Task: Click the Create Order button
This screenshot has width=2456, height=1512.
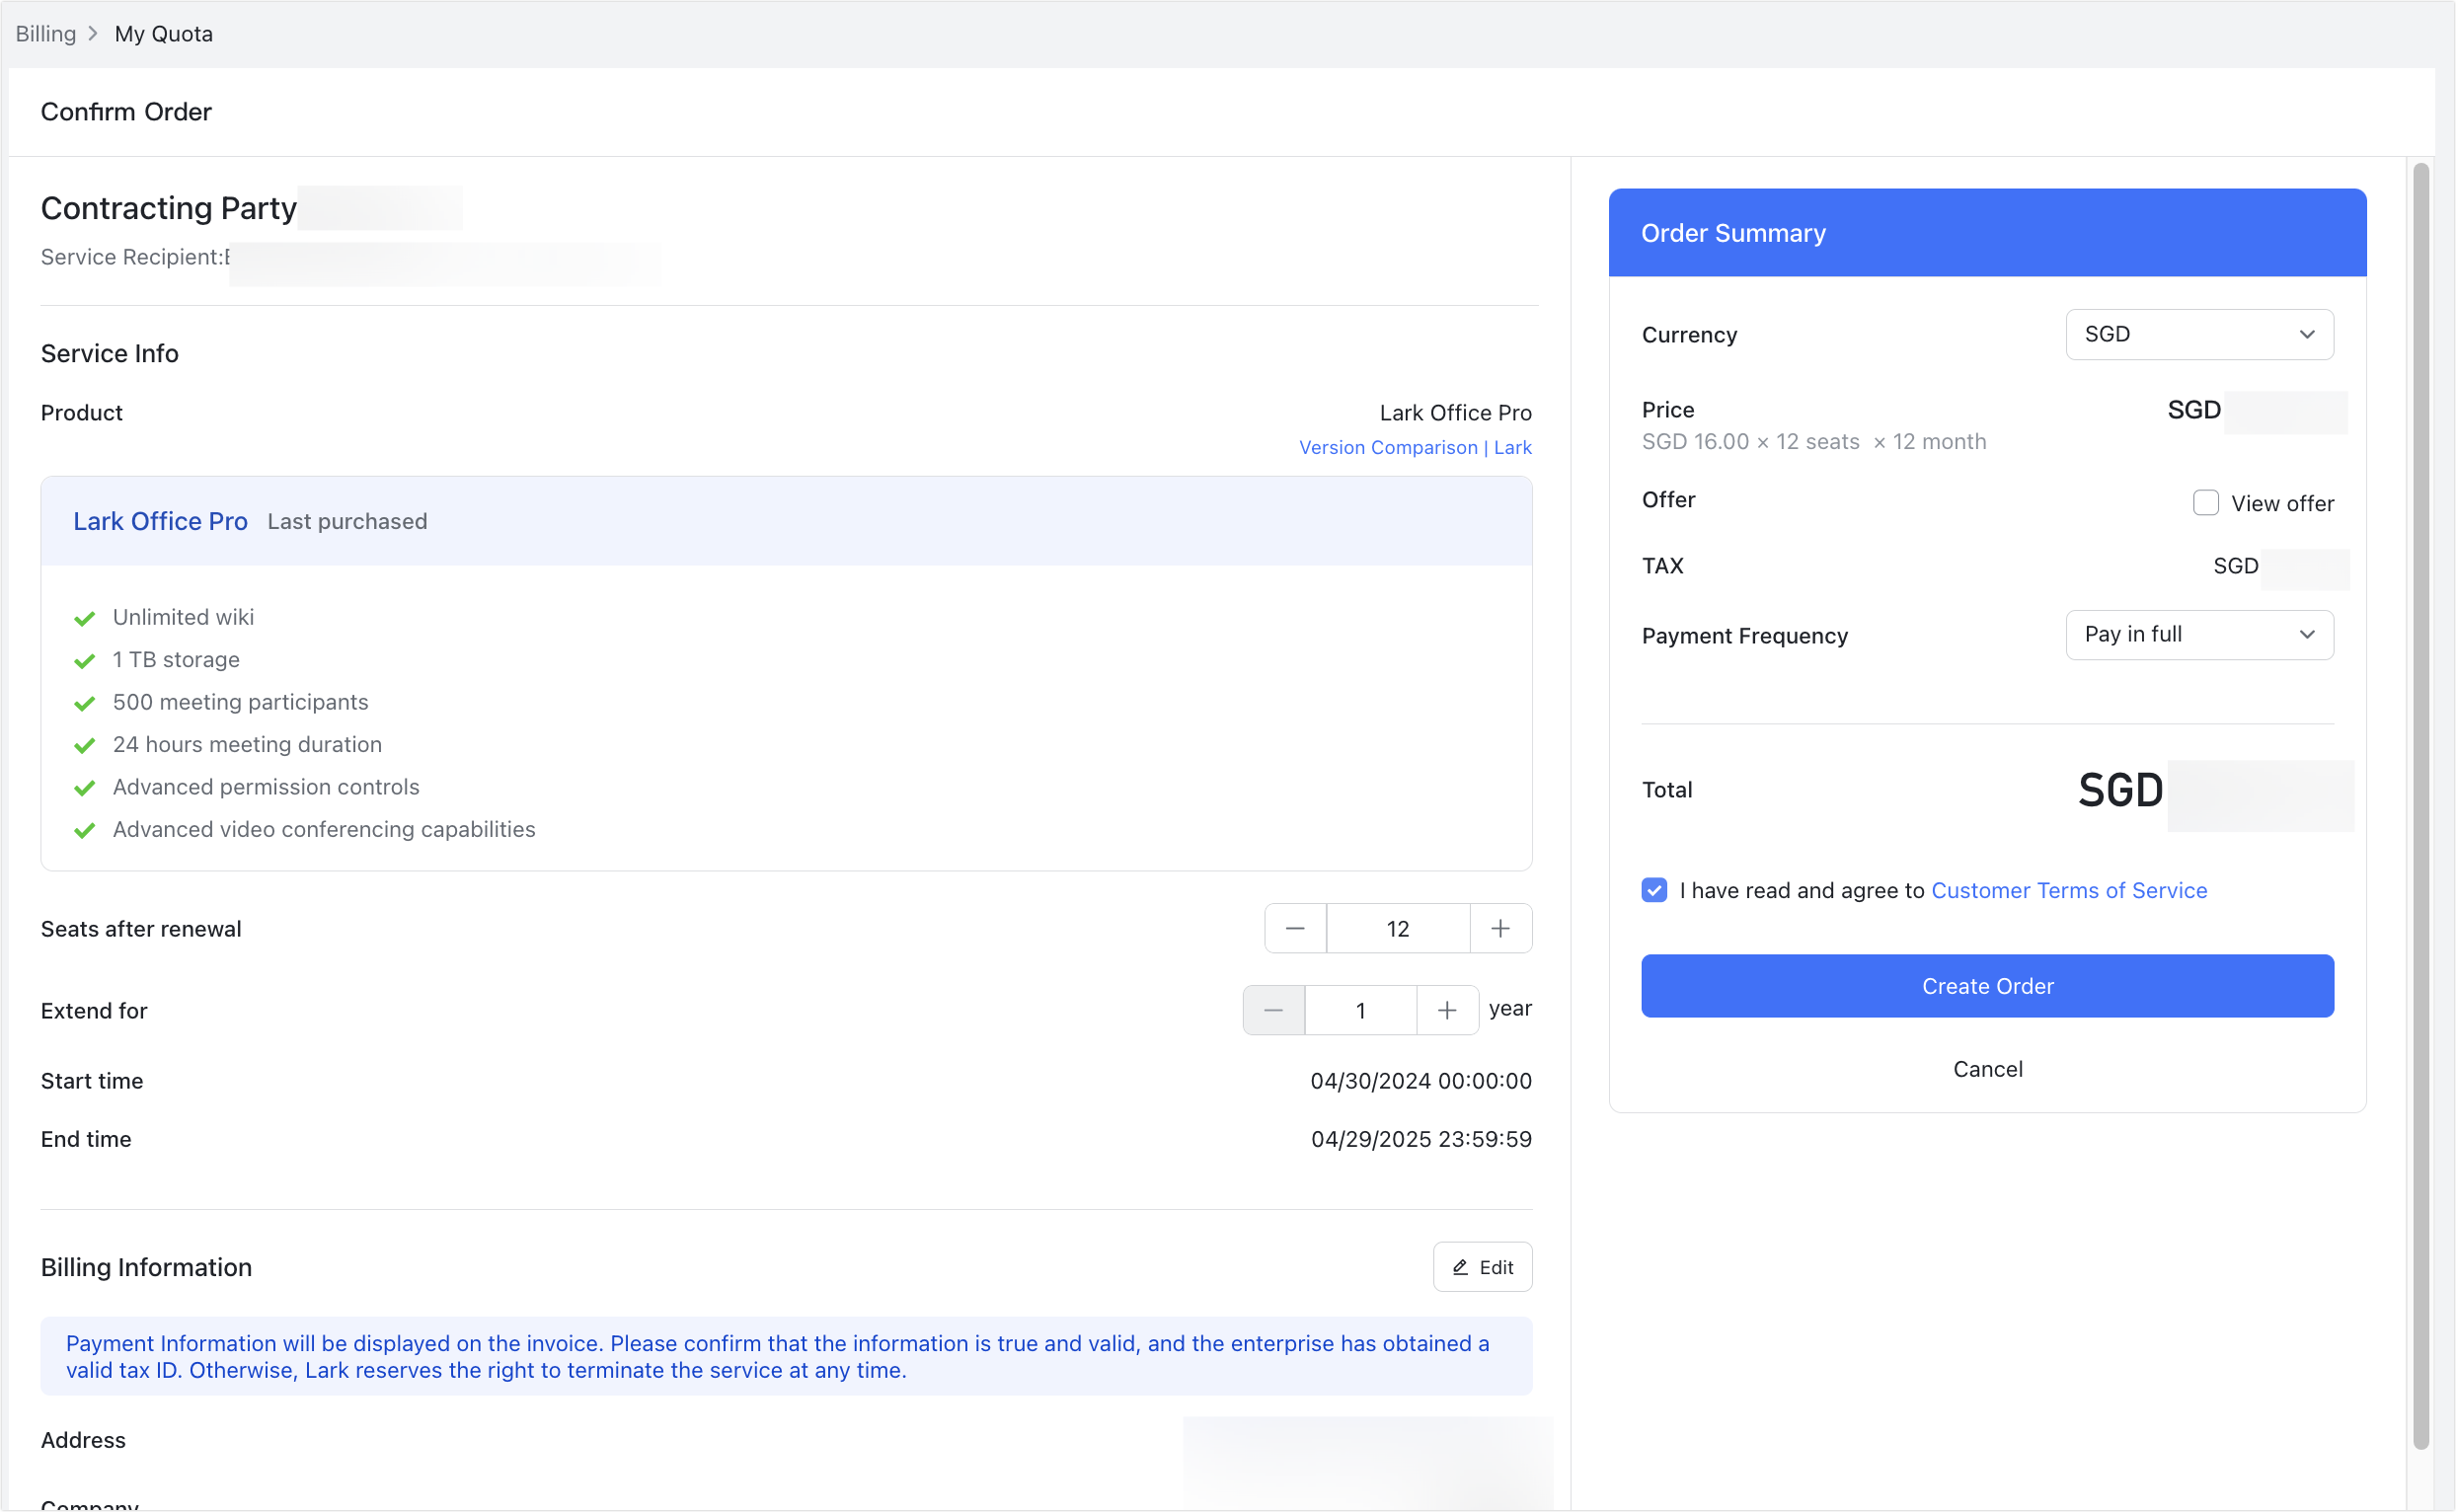Action: click(1987, 986)
